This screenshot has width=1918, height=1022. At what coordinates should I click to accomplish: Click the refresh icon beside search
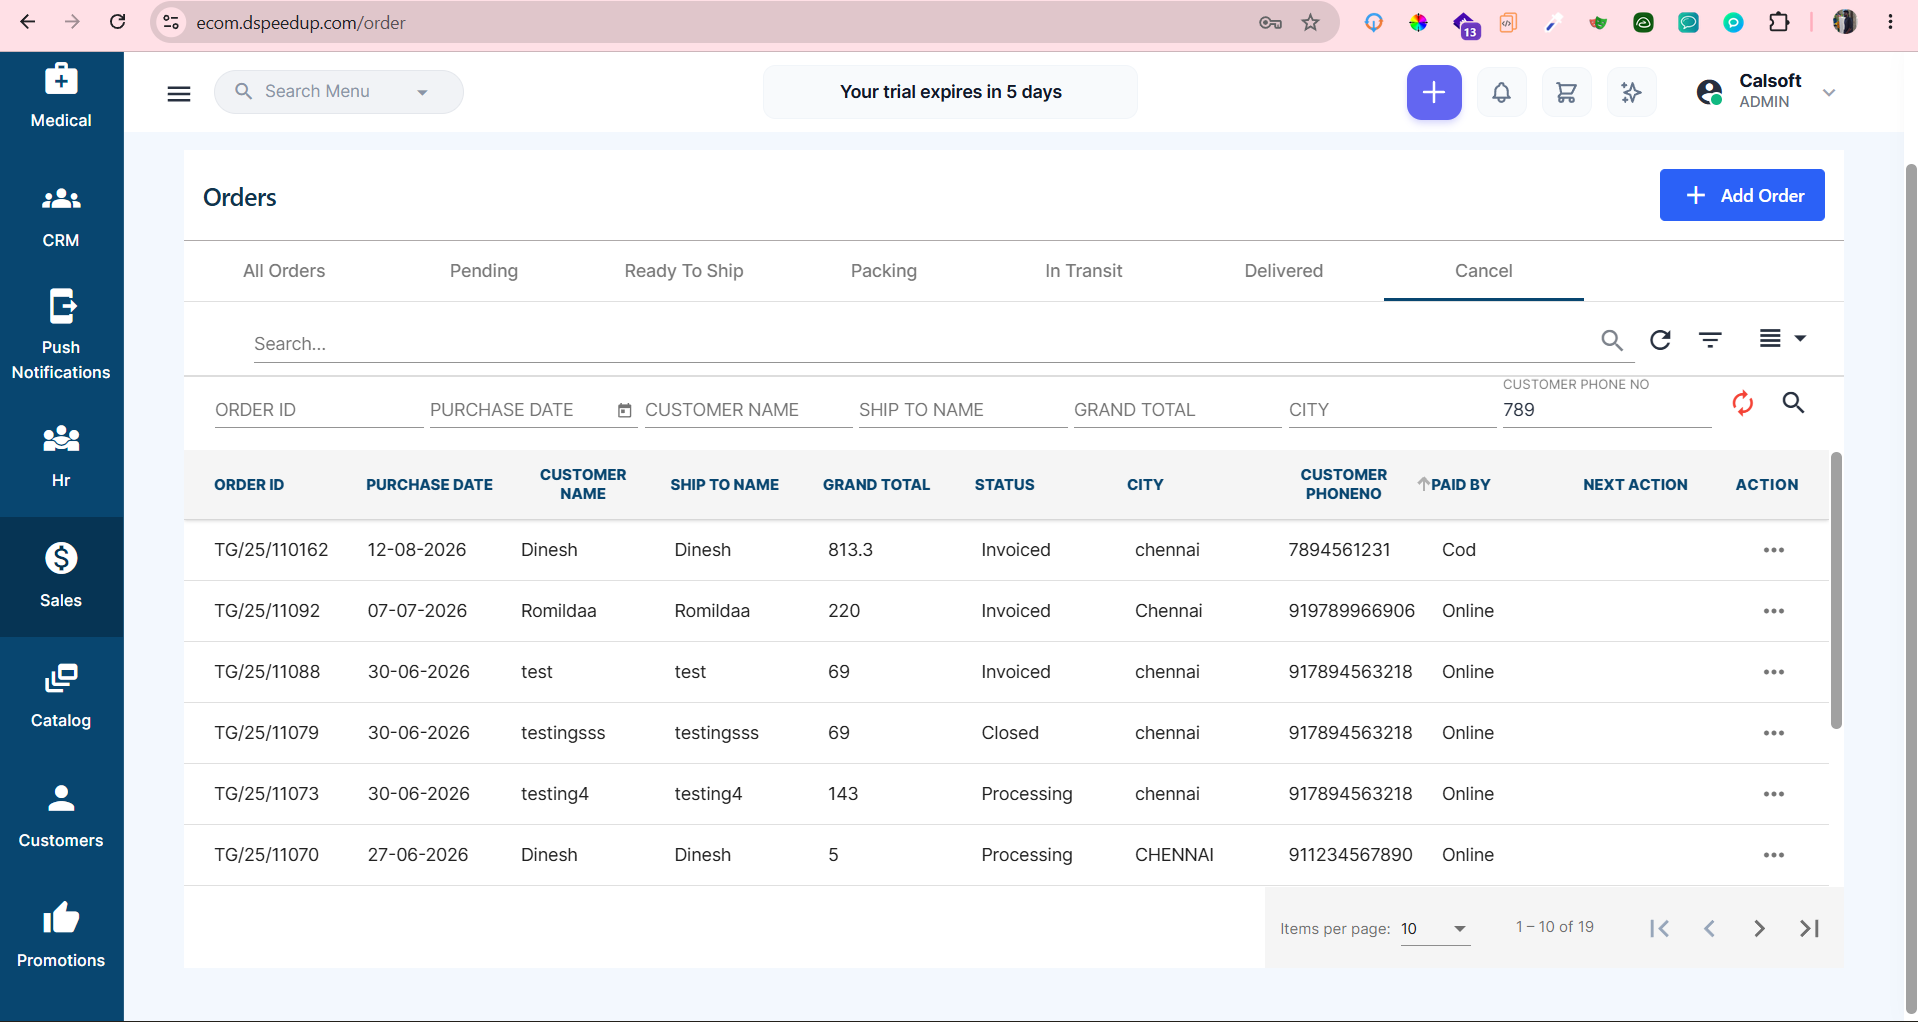point(1660,340)
